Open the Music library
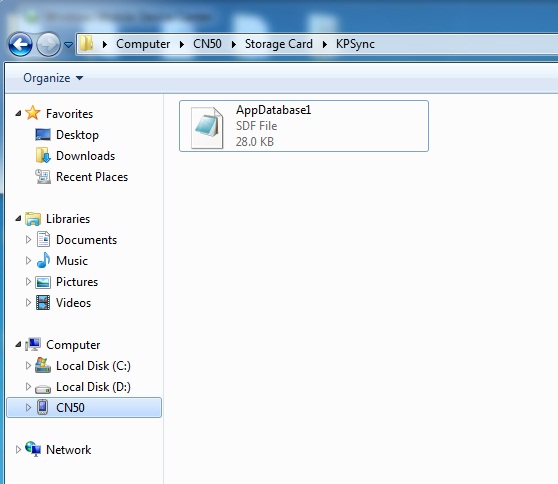Image resolution: width=558 pixels, height=484 pixels. point(72,261)
